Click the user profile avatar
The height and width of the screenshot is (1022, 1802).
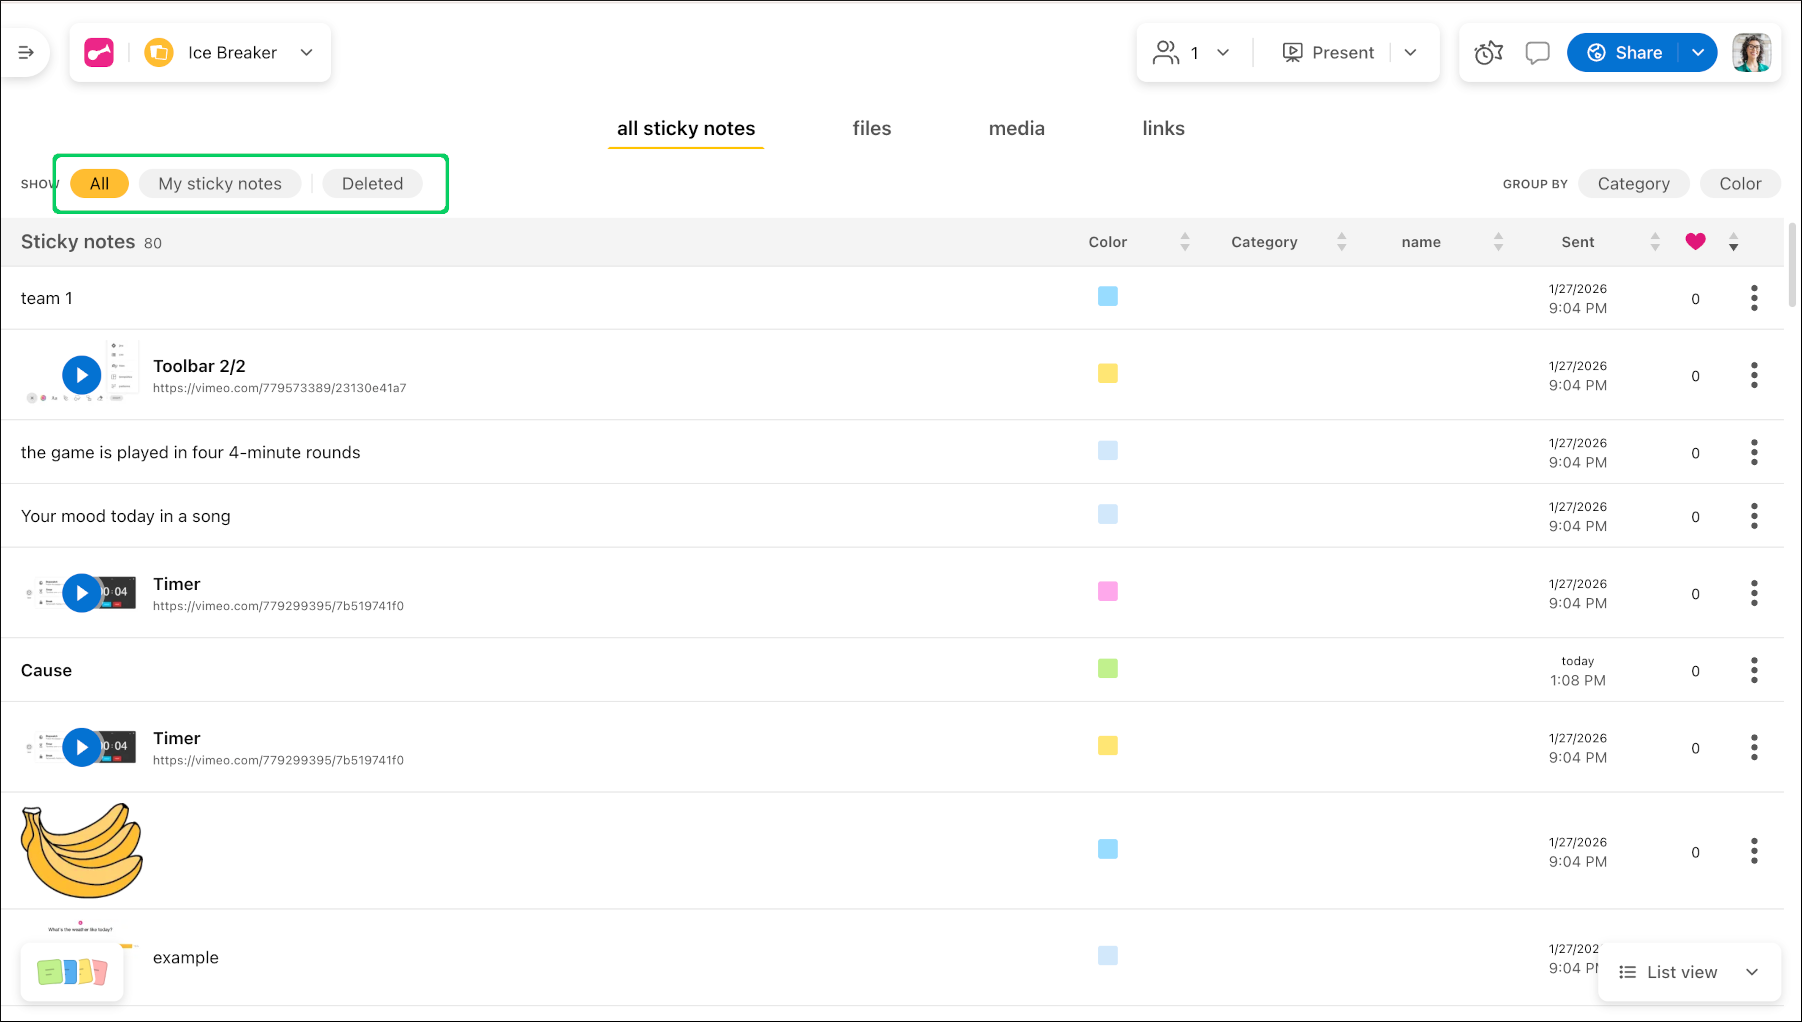coord(1751,53)
